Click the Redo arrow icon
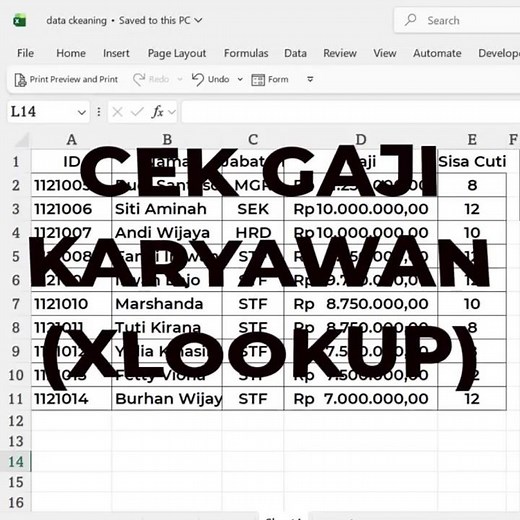The image size is (520, 520). coord(139,79)
